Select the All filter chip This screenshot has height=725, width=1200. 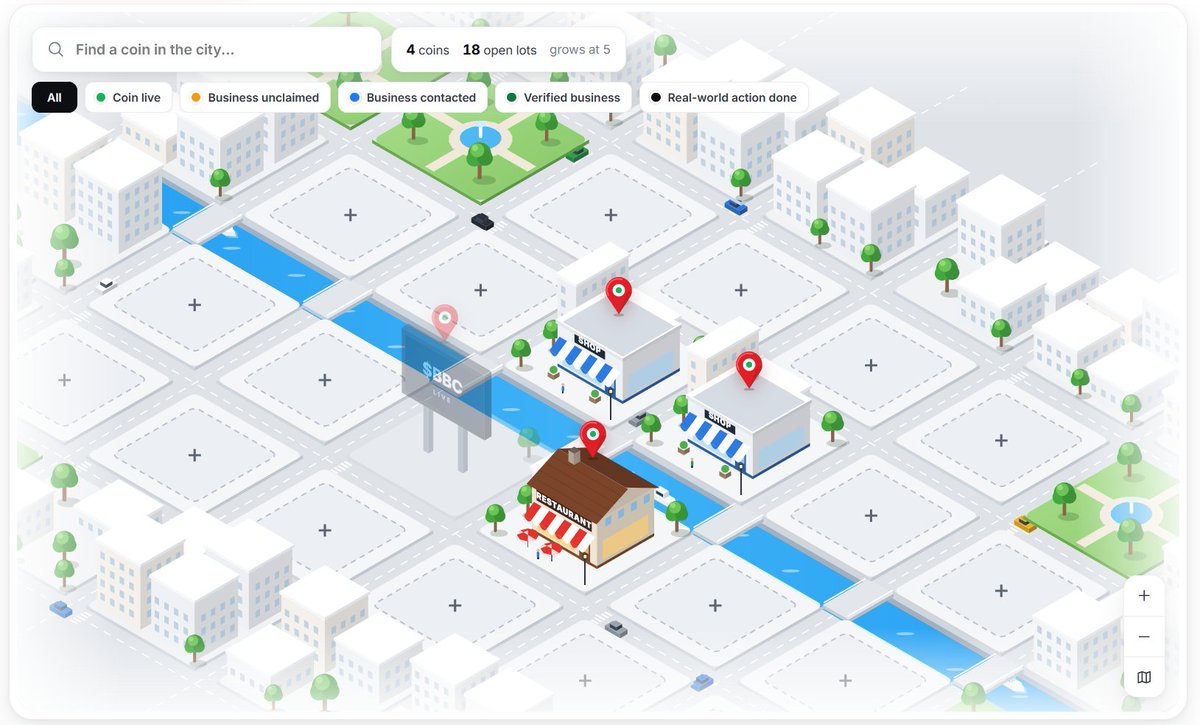tap(54, 97)
